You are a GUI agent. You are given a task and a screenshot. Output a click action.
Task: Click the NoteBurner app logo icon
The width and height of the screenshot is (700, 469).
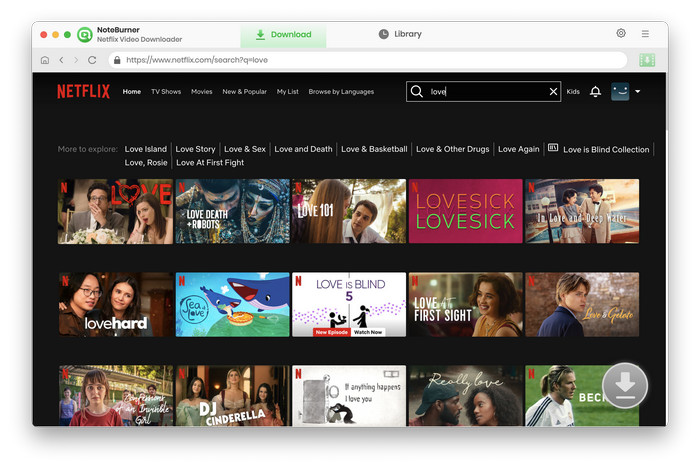coord(85,34)
